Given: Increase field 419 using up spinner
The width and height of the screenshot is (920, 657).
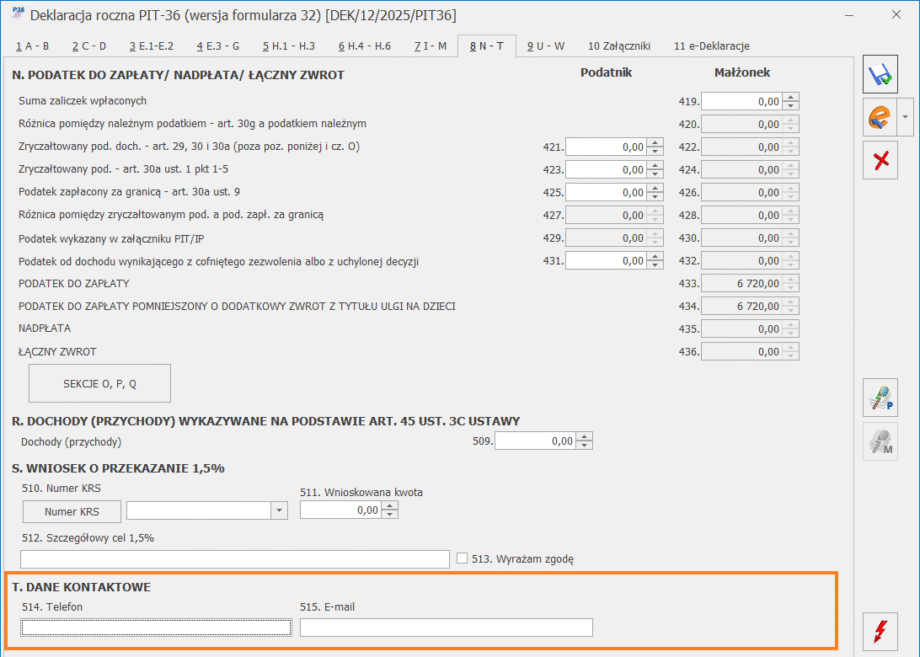Looking at the screenshot, I should [791, 97].
